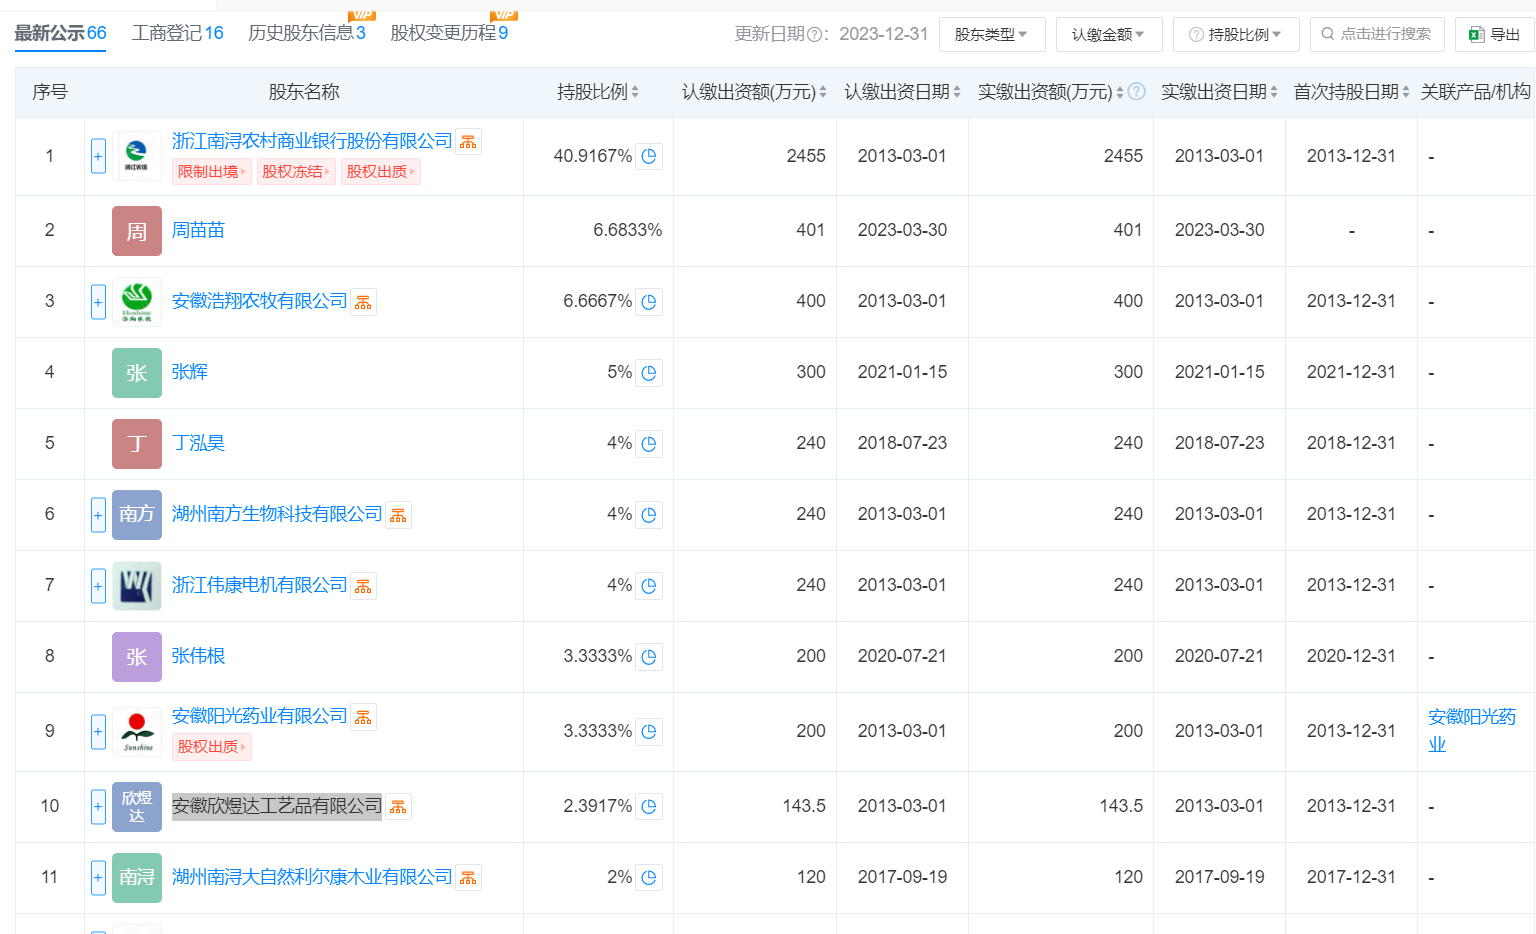Switch to the 最新公示 66 tab

tap(60, 33)
